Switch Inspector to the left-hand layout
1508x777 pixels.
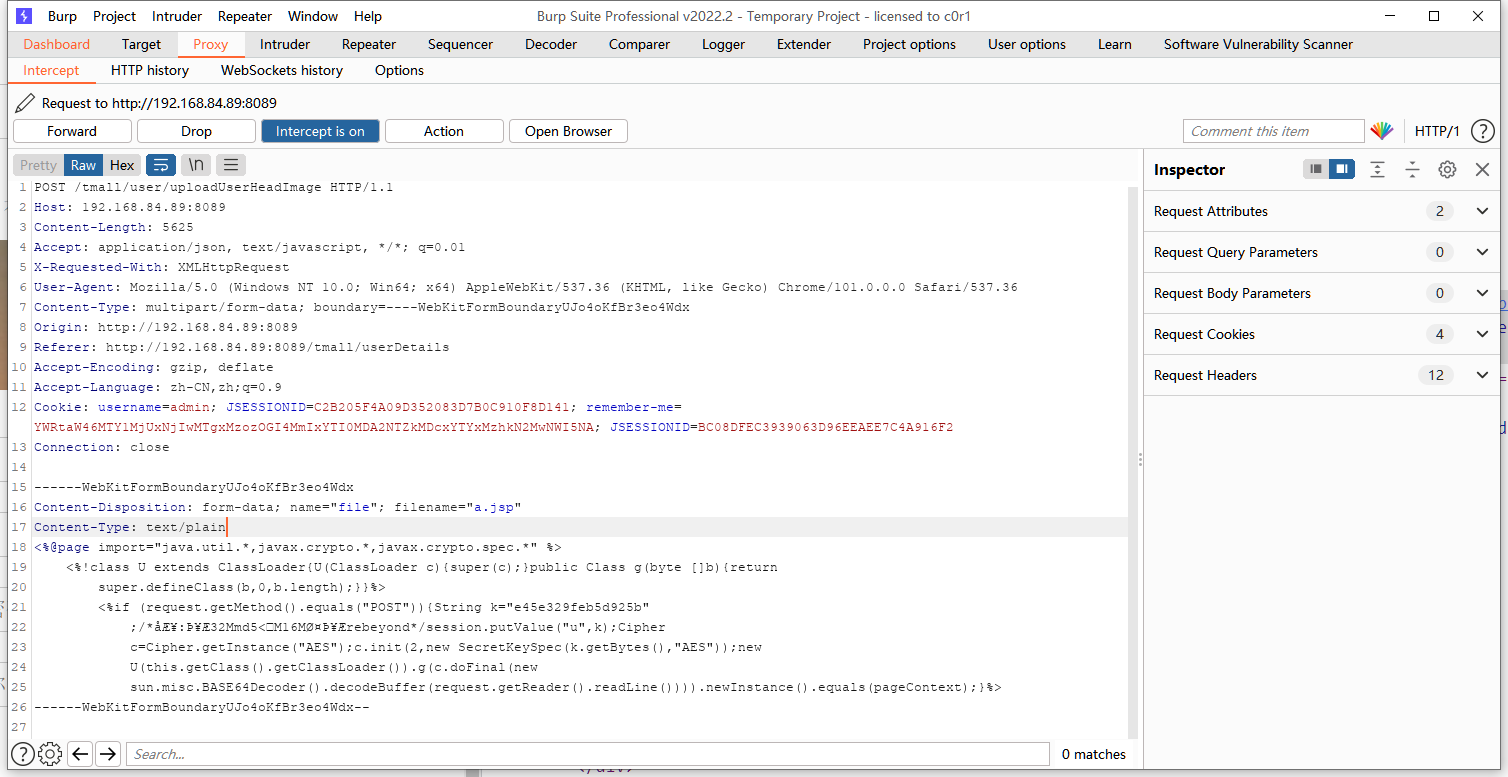coord(1316,170)
